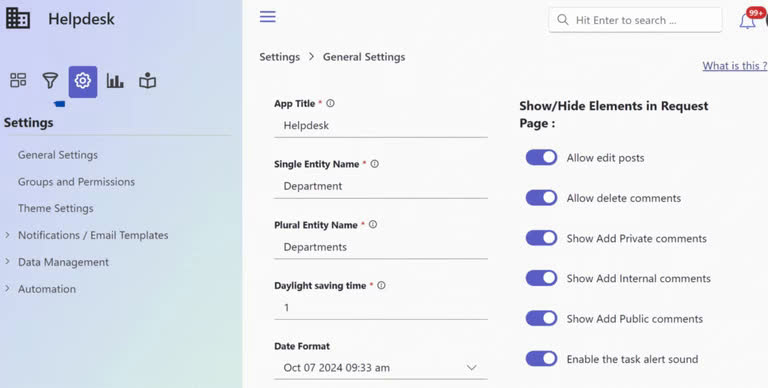Image resolution: width=768 pixels, height=388 pixels.
Task: Click the Show/Hide Elements in Request Page heading
Action: (x=614, y=114)
